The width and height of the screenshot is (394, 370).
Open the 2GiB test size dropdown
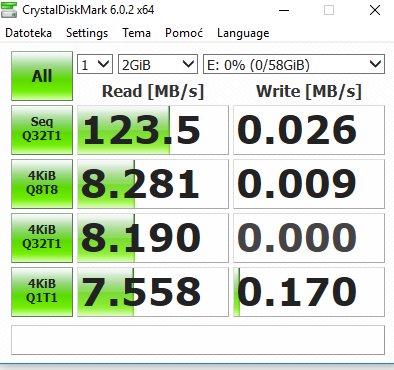158,64
